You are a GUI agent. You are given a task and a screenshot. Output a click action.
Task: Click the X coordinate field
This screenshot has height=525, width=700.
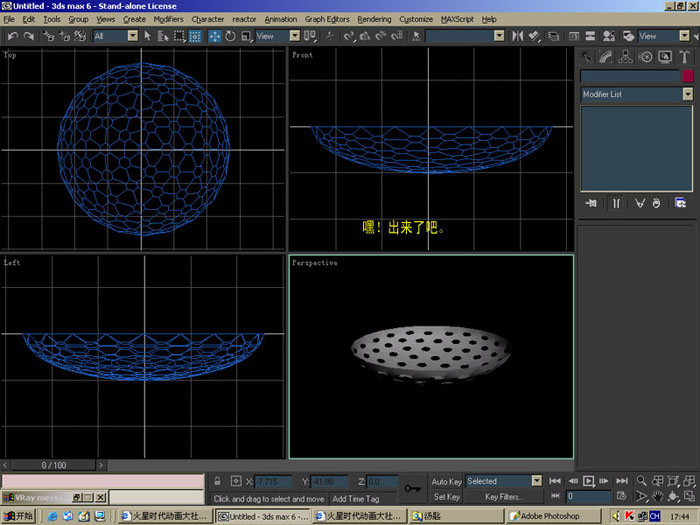point(273,482)
